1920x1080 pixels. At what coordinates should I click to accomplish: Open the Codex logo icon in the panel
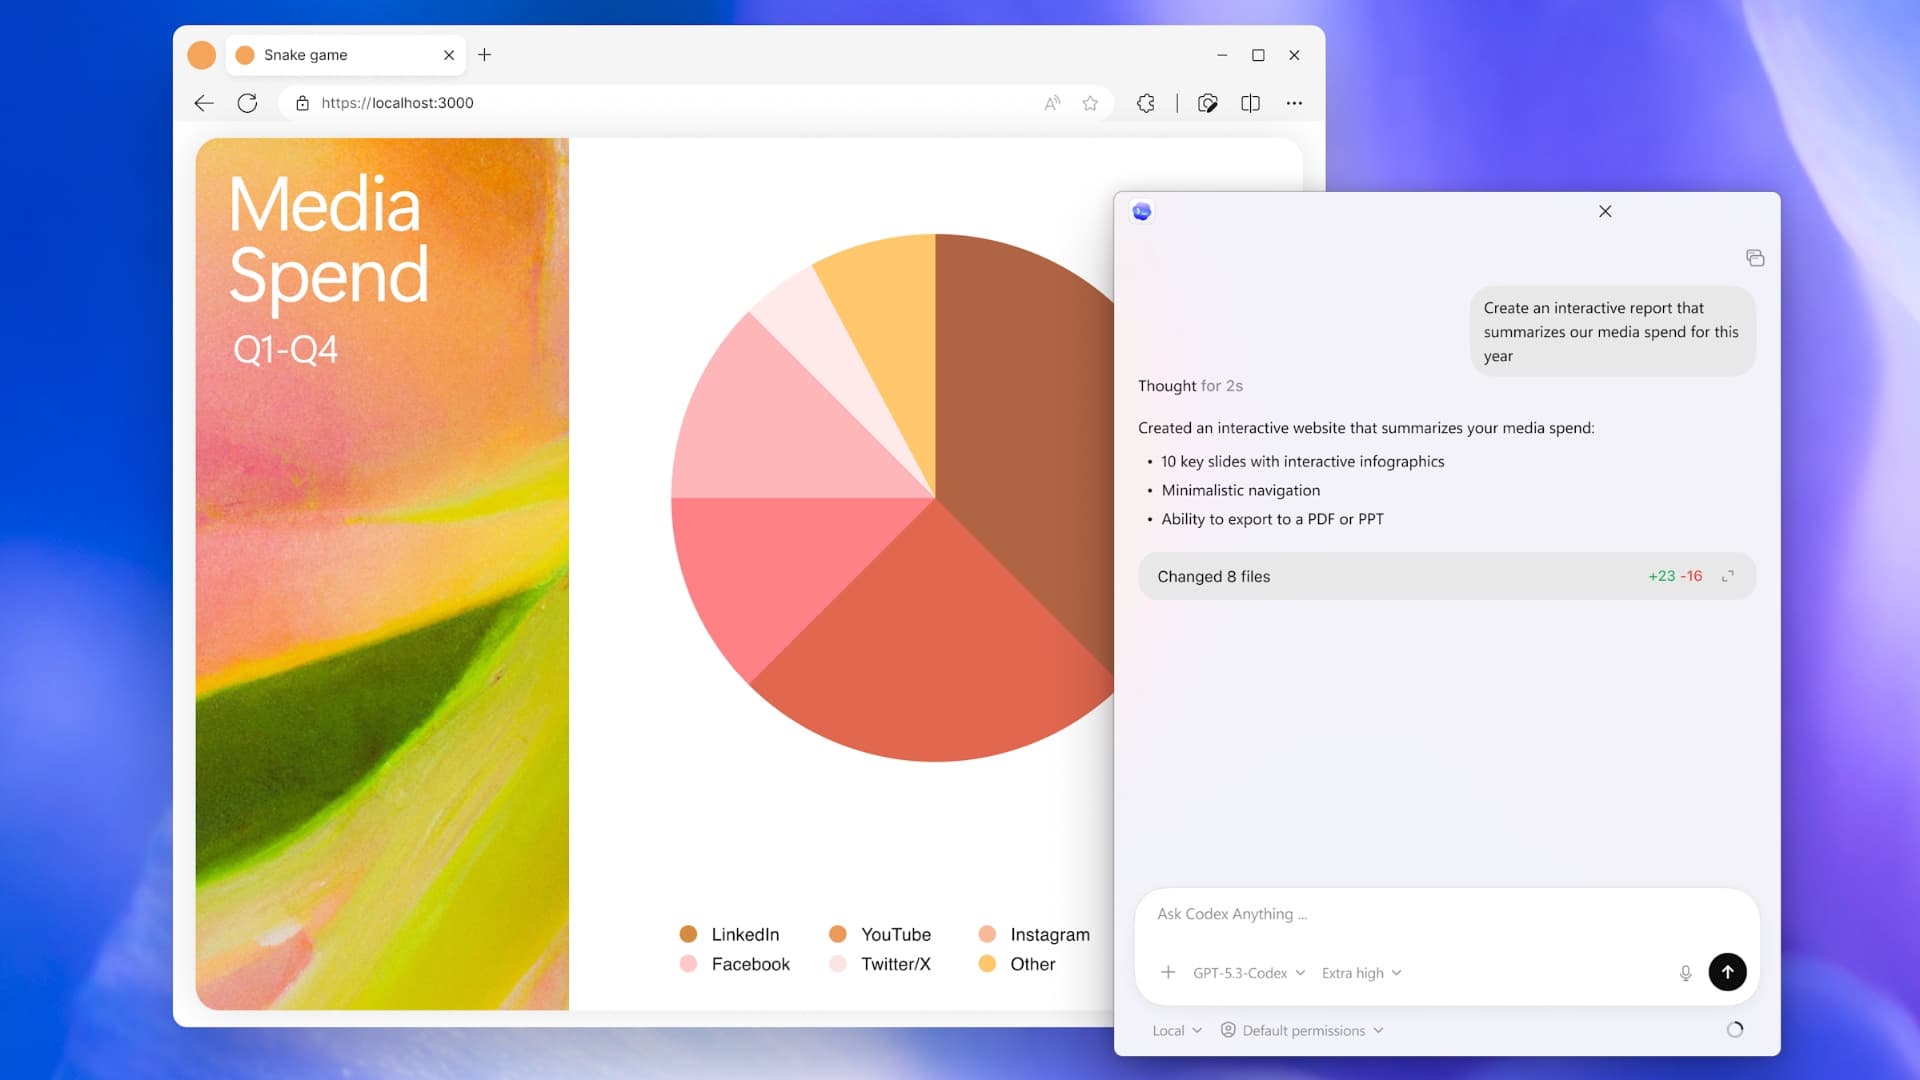1141,211
